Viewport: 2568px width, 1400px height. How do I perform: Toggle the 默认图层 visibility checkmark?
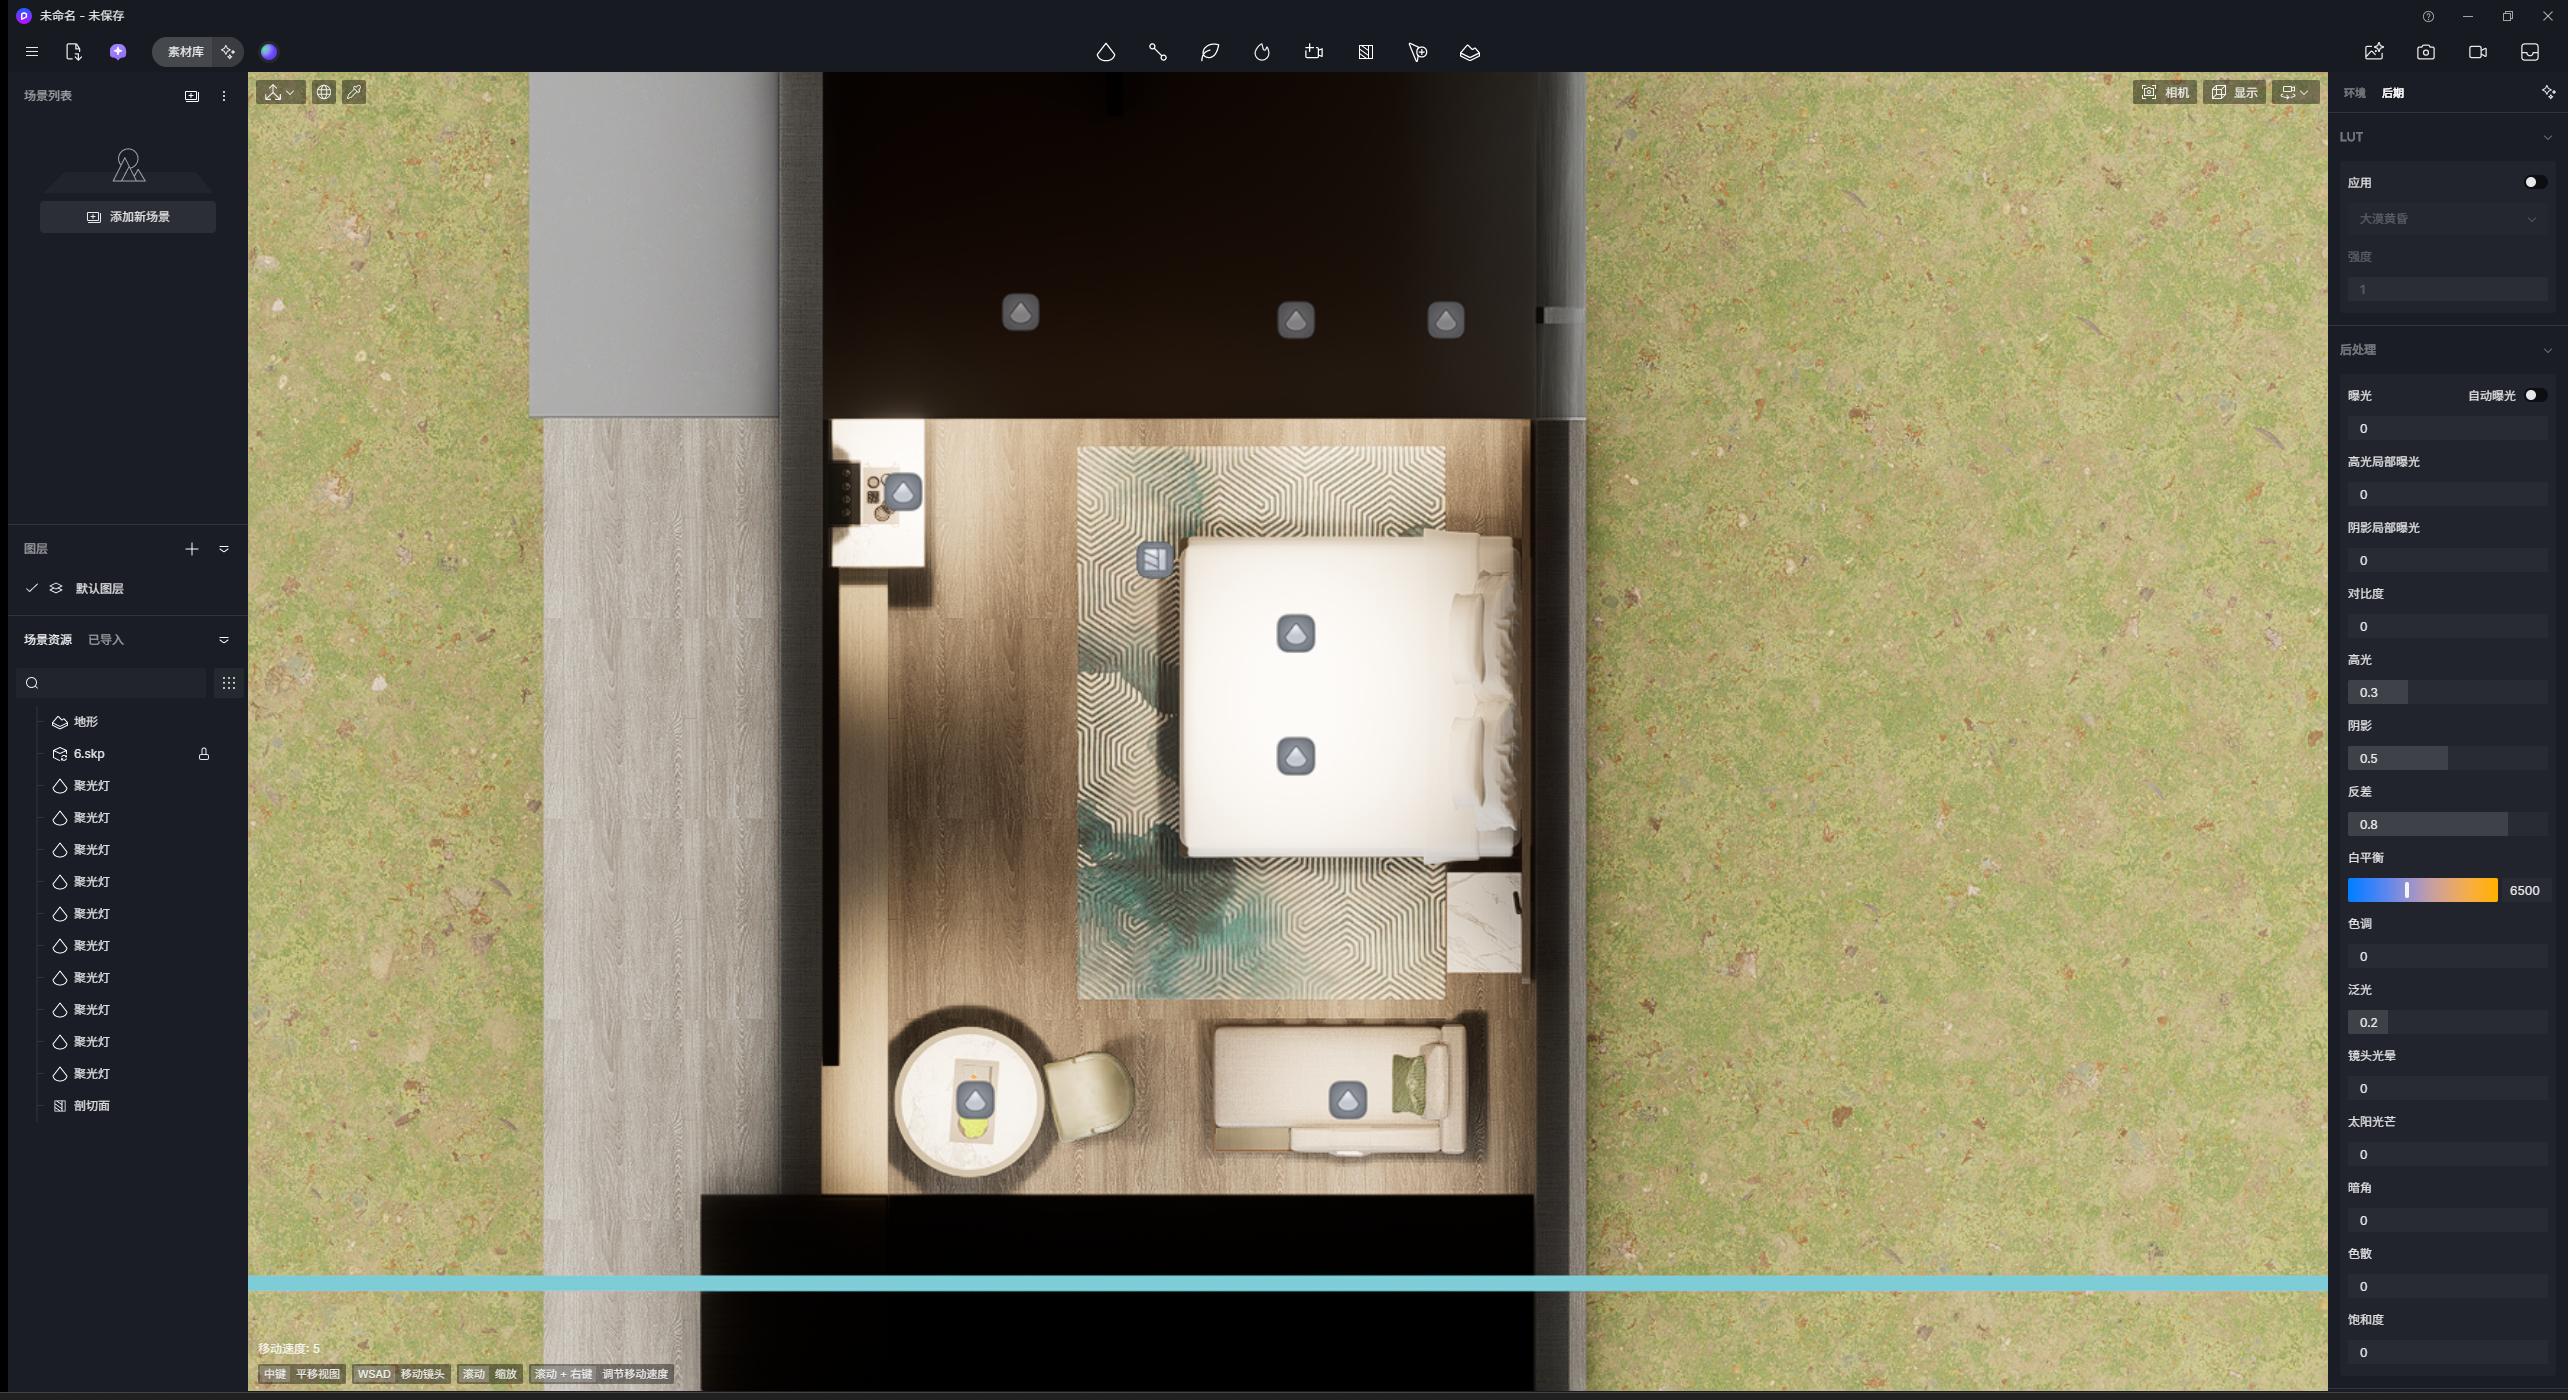[x=32, y=588]
